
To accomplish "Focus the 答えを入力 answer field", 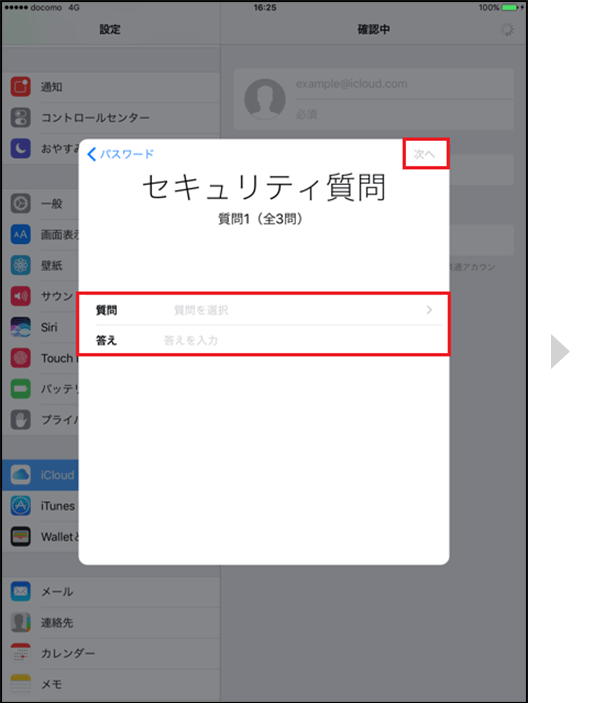I will click(264, 340).
